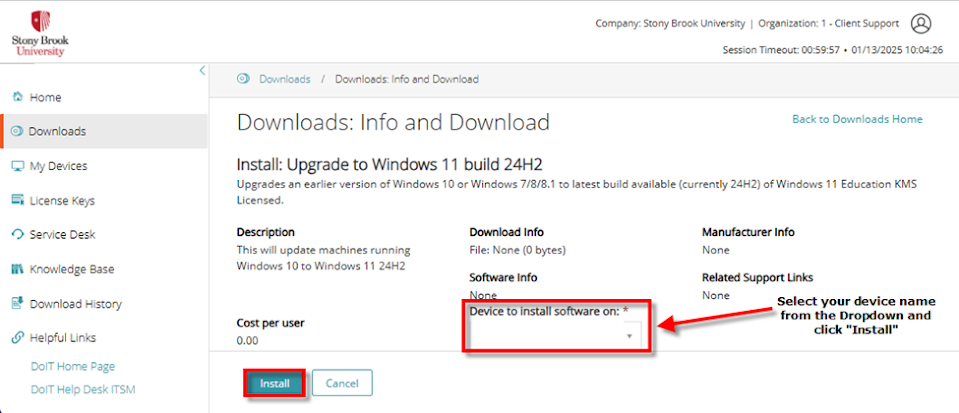Click Downloads: Info and Download breadcrumb text
959x413 pixels.
point(407,79)
